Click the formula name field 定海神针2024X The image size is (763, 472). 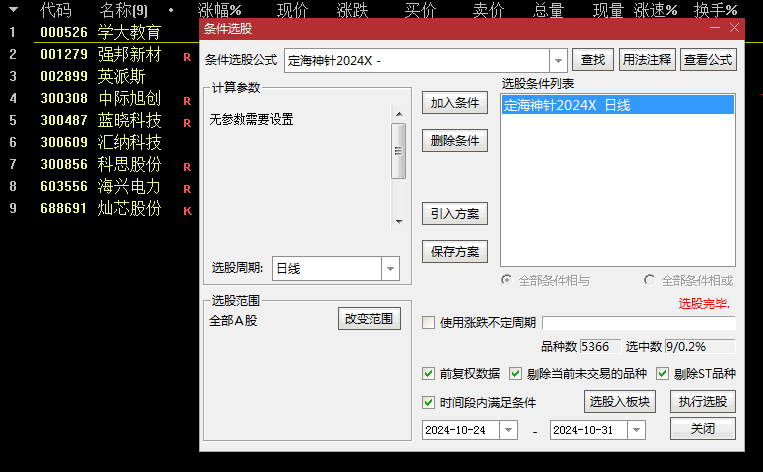pyautogui.click(x=417, y=61)
